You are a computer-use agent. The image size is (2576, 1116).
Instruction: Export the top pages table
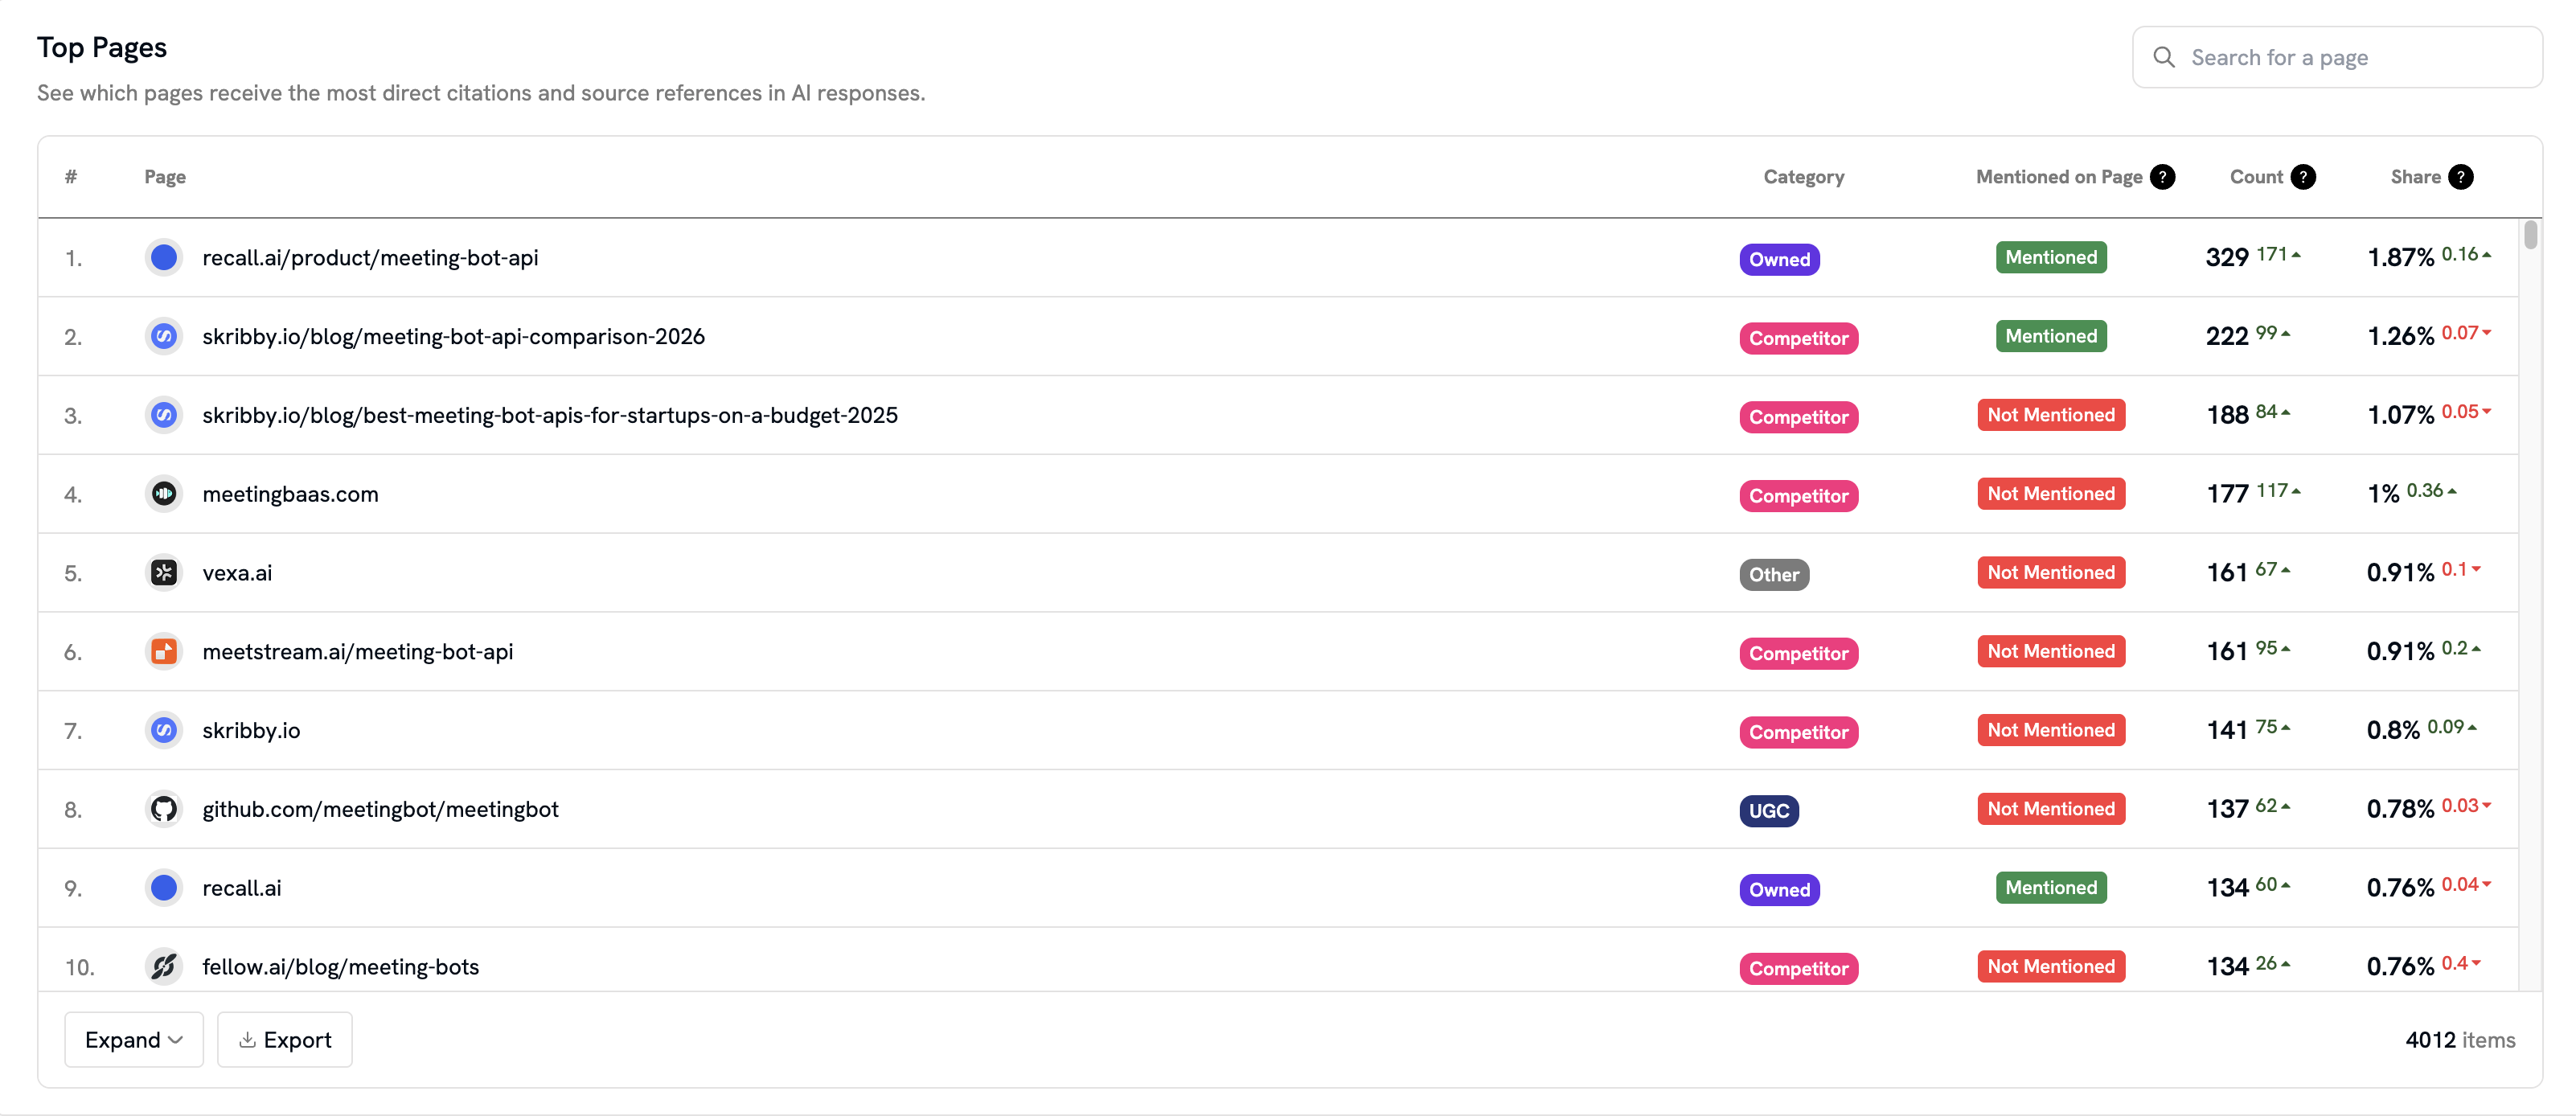[x=285, y=1040]
